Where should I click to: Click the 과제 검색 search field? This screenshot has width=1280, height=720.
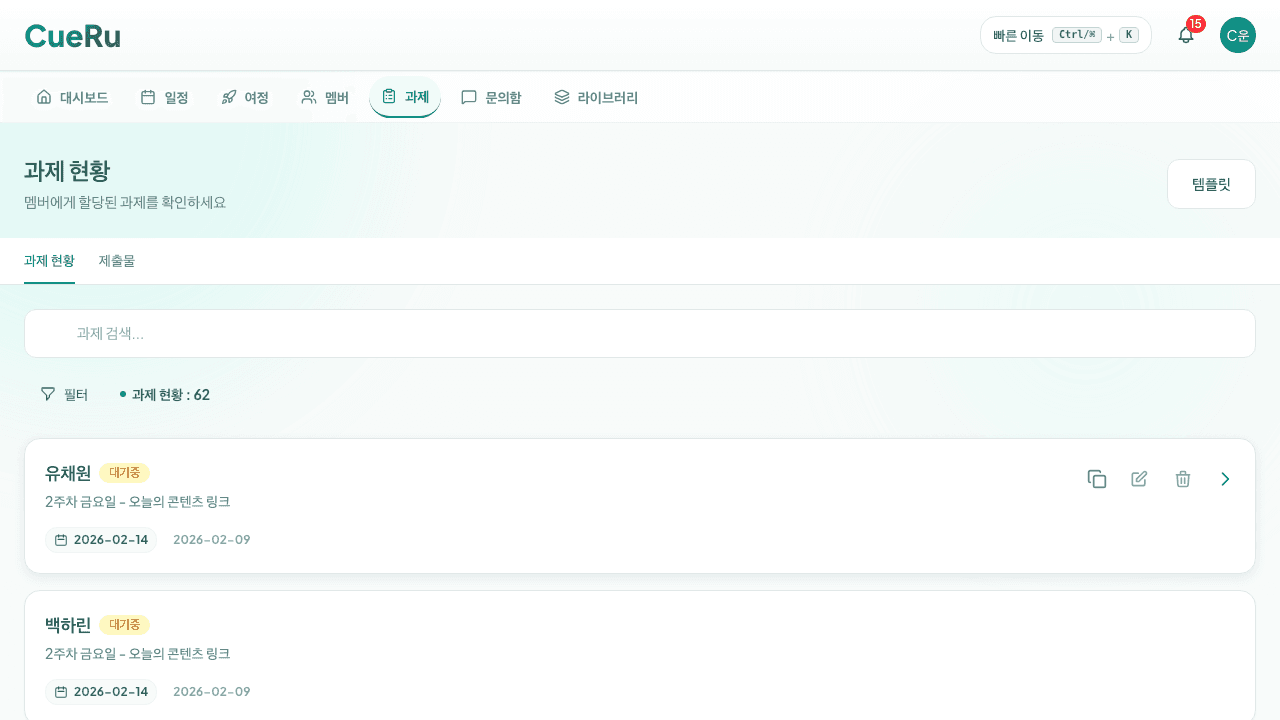640,333
